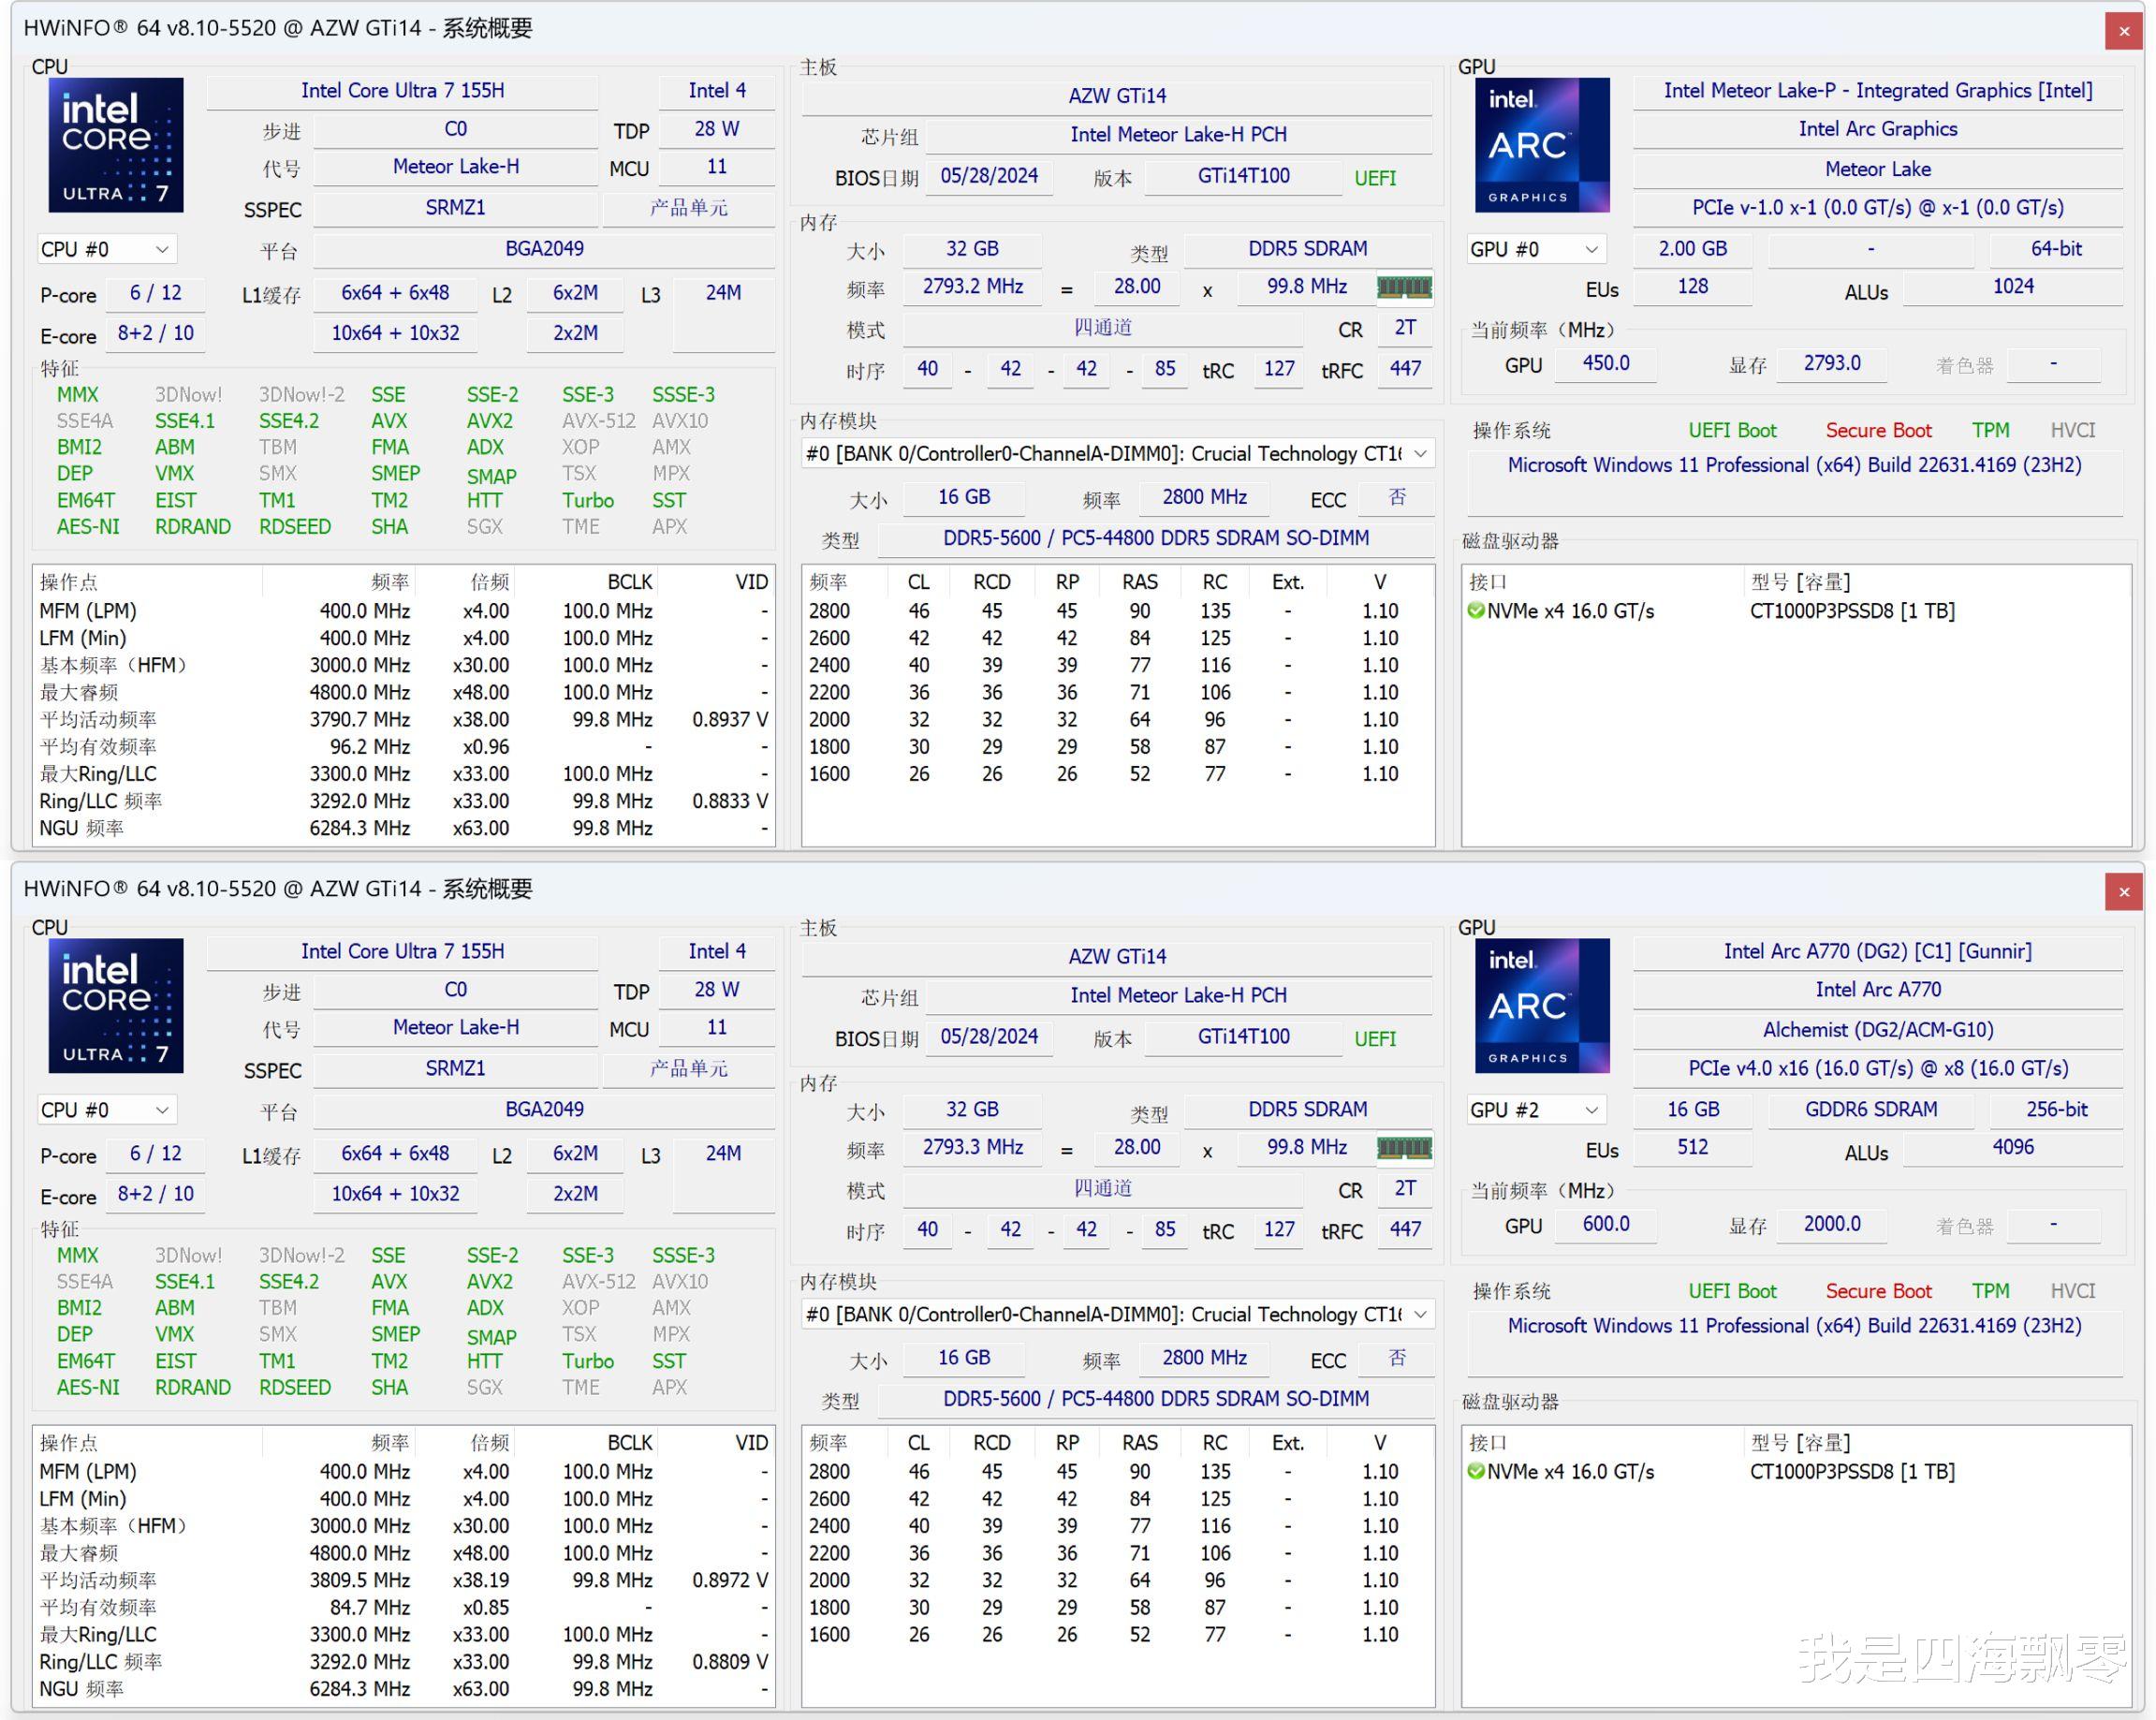The height and width of the screenshot is (1720, 2156).
Task: Click the Intel Arc Graphics logo in top window
Action: tap(1542, 145)
